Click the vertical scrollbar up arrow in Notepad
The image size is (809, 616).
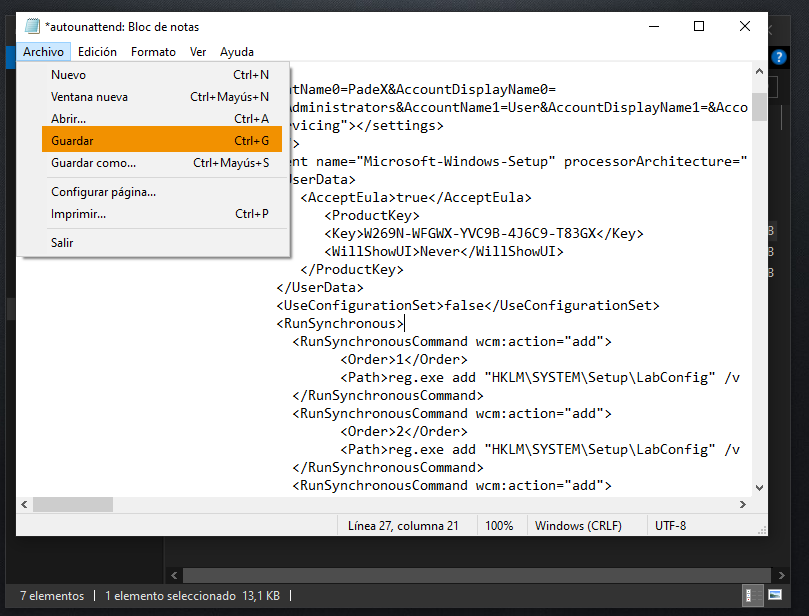click(x=759, y=72)
